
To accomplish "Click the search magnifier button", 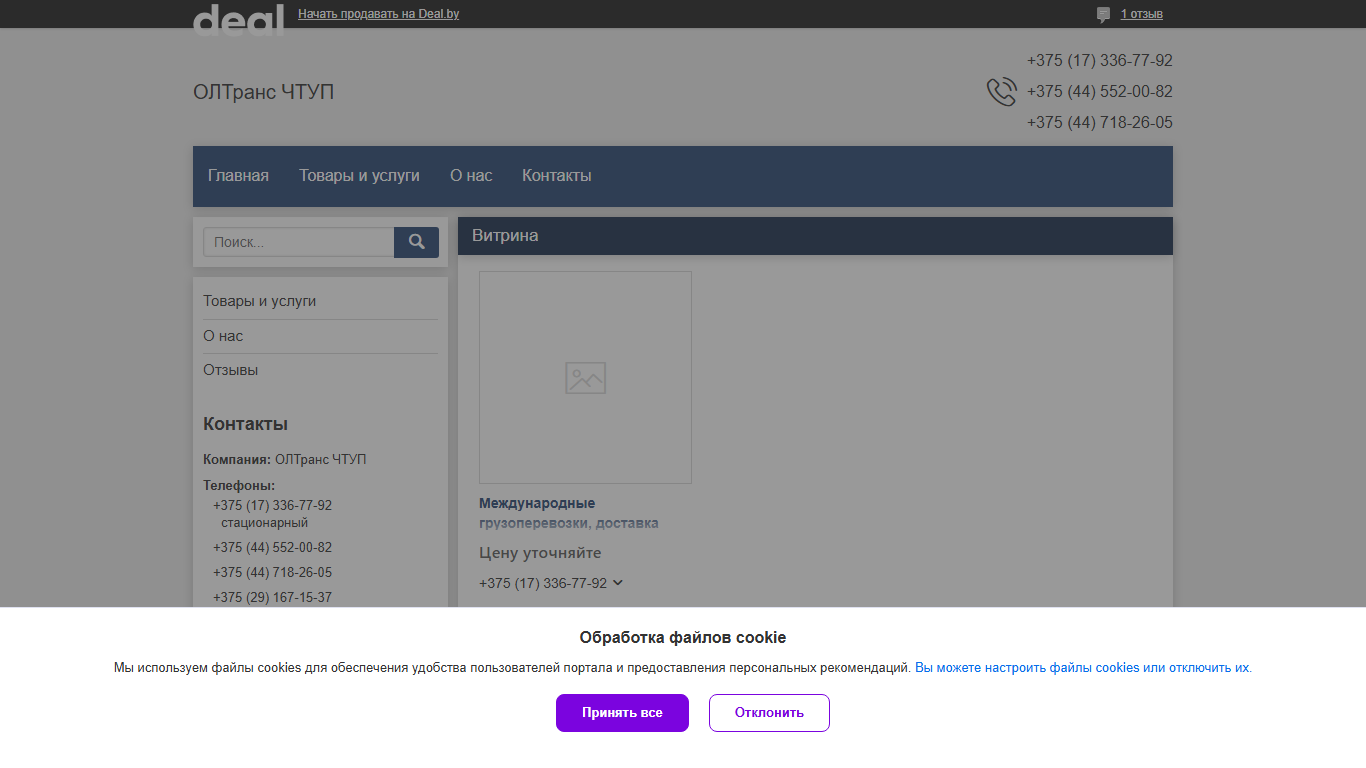I will pos(417,242).
